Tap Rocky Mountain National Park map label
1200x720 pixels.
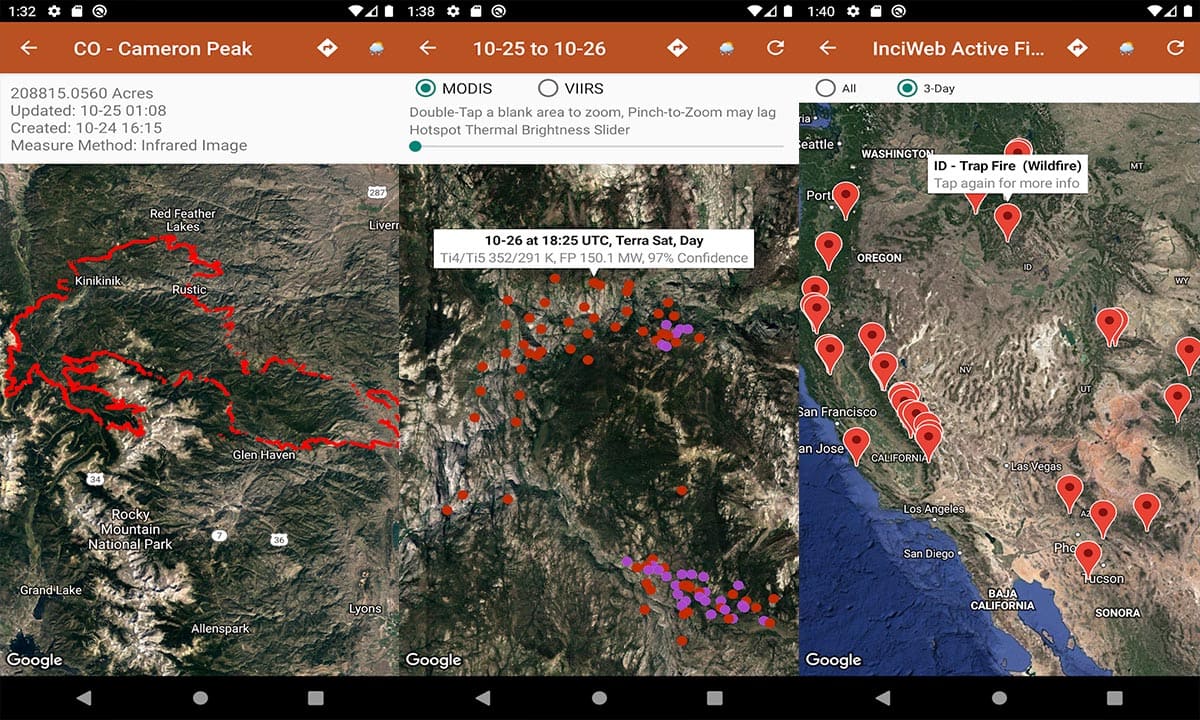coord(130,529)
